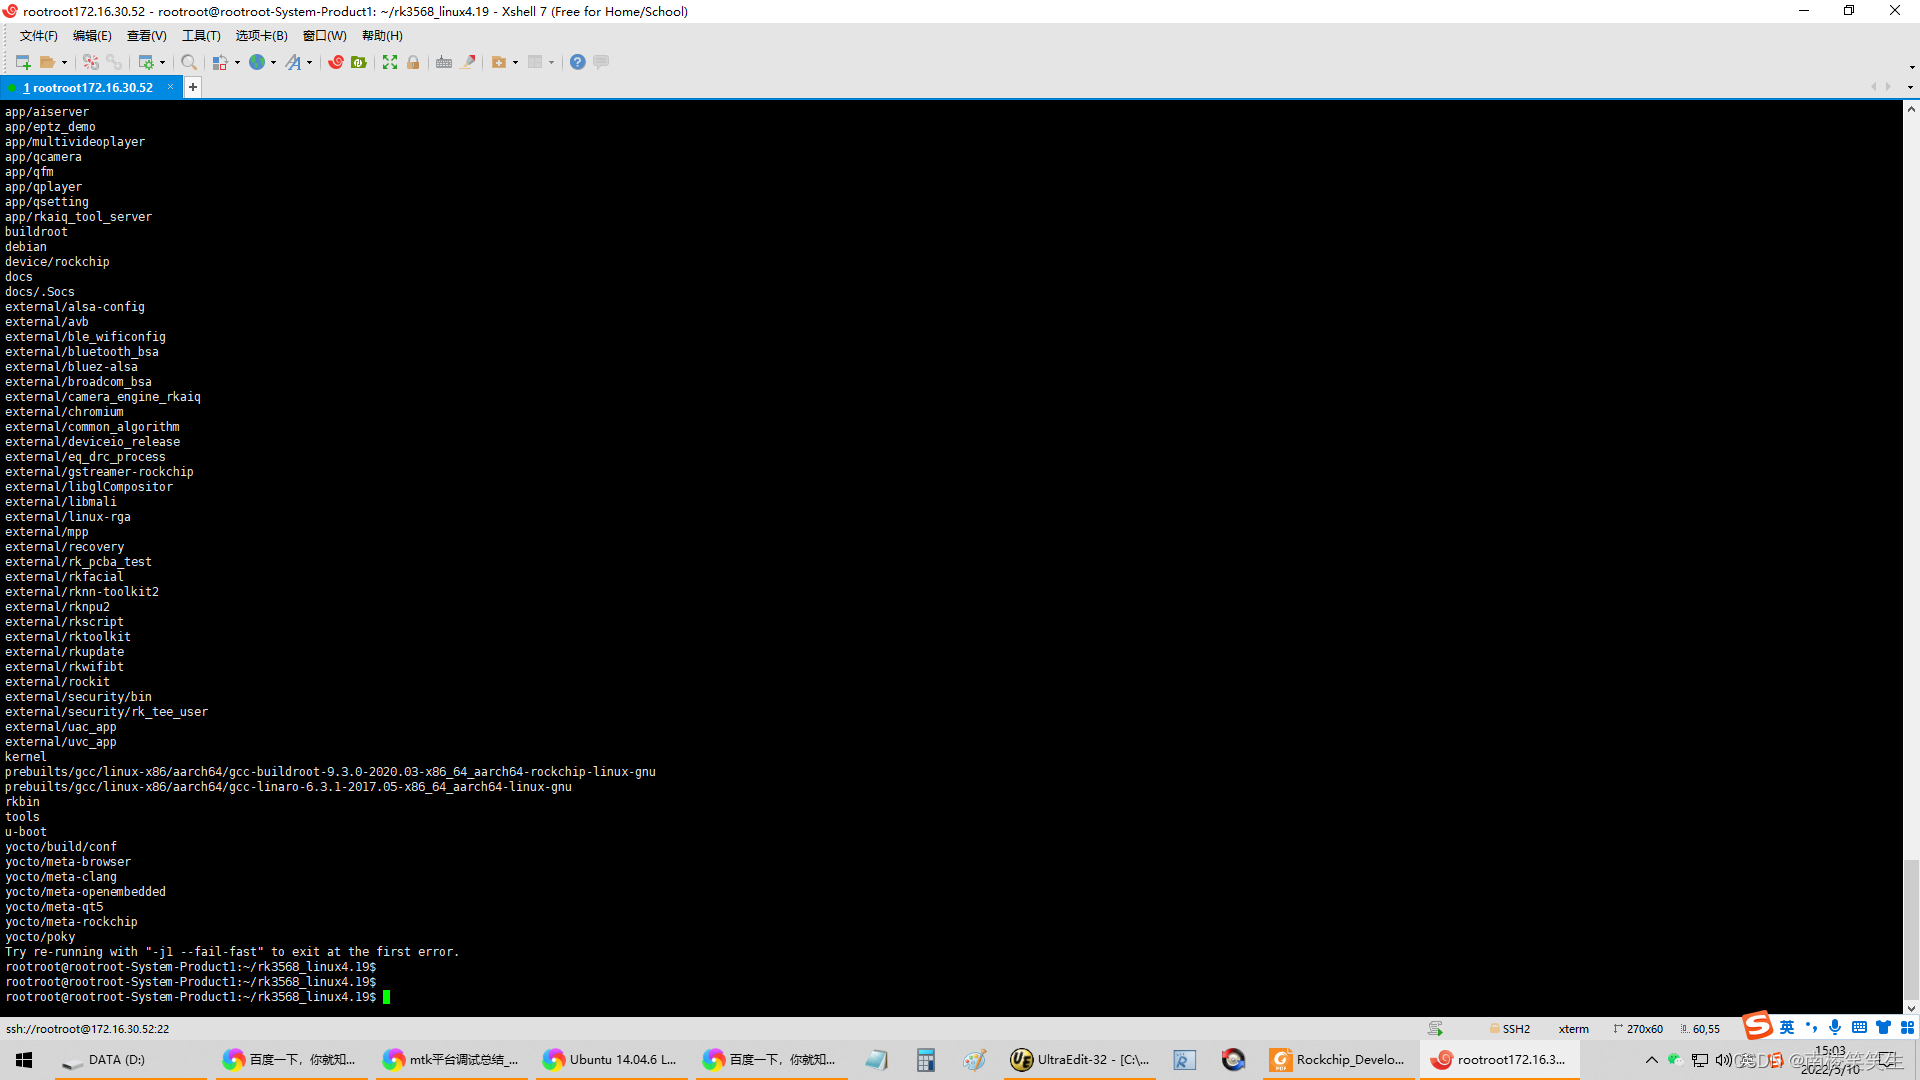Image resolution: width=1920 pixels, height=1080 pixels.
Task: Expand the window layout dropdown arrow
Action: (551, 62)
